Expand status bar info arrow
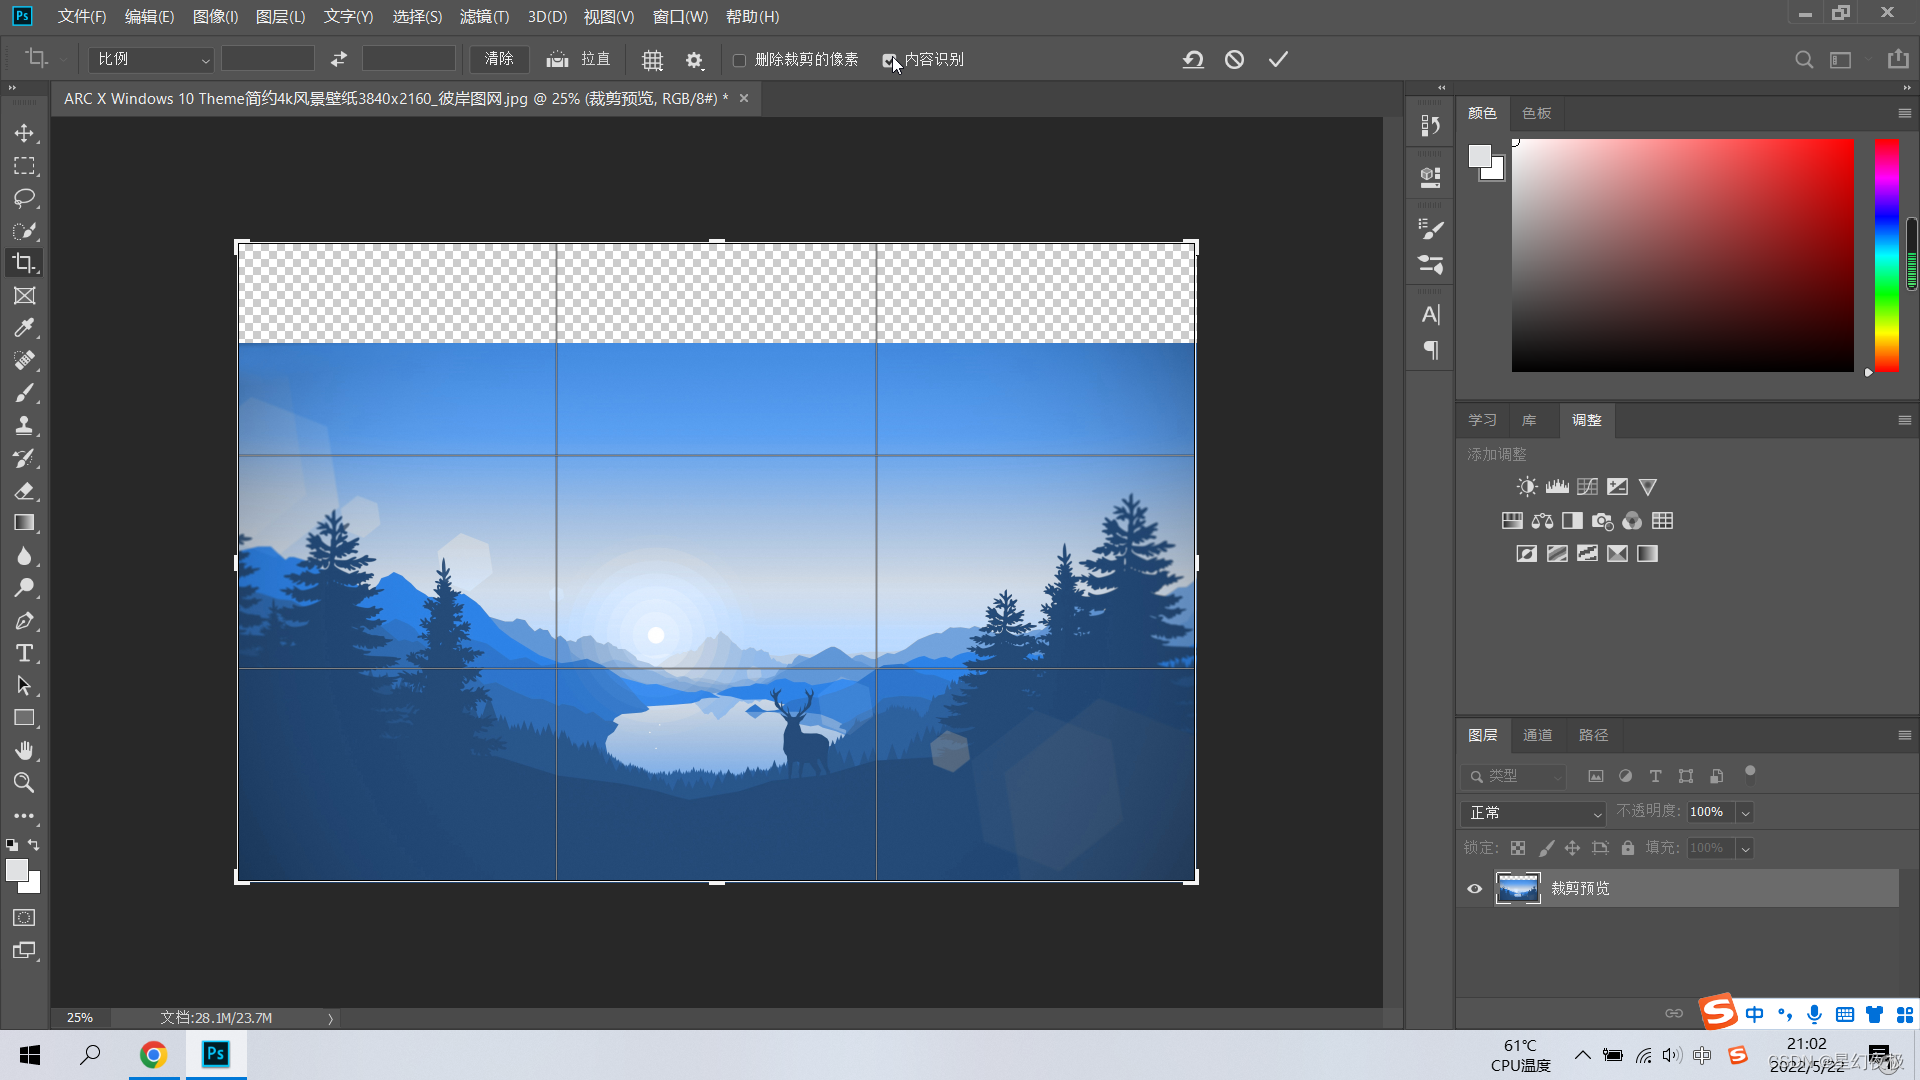The image size is (1920, 1080). click(x=330, y=1018)
